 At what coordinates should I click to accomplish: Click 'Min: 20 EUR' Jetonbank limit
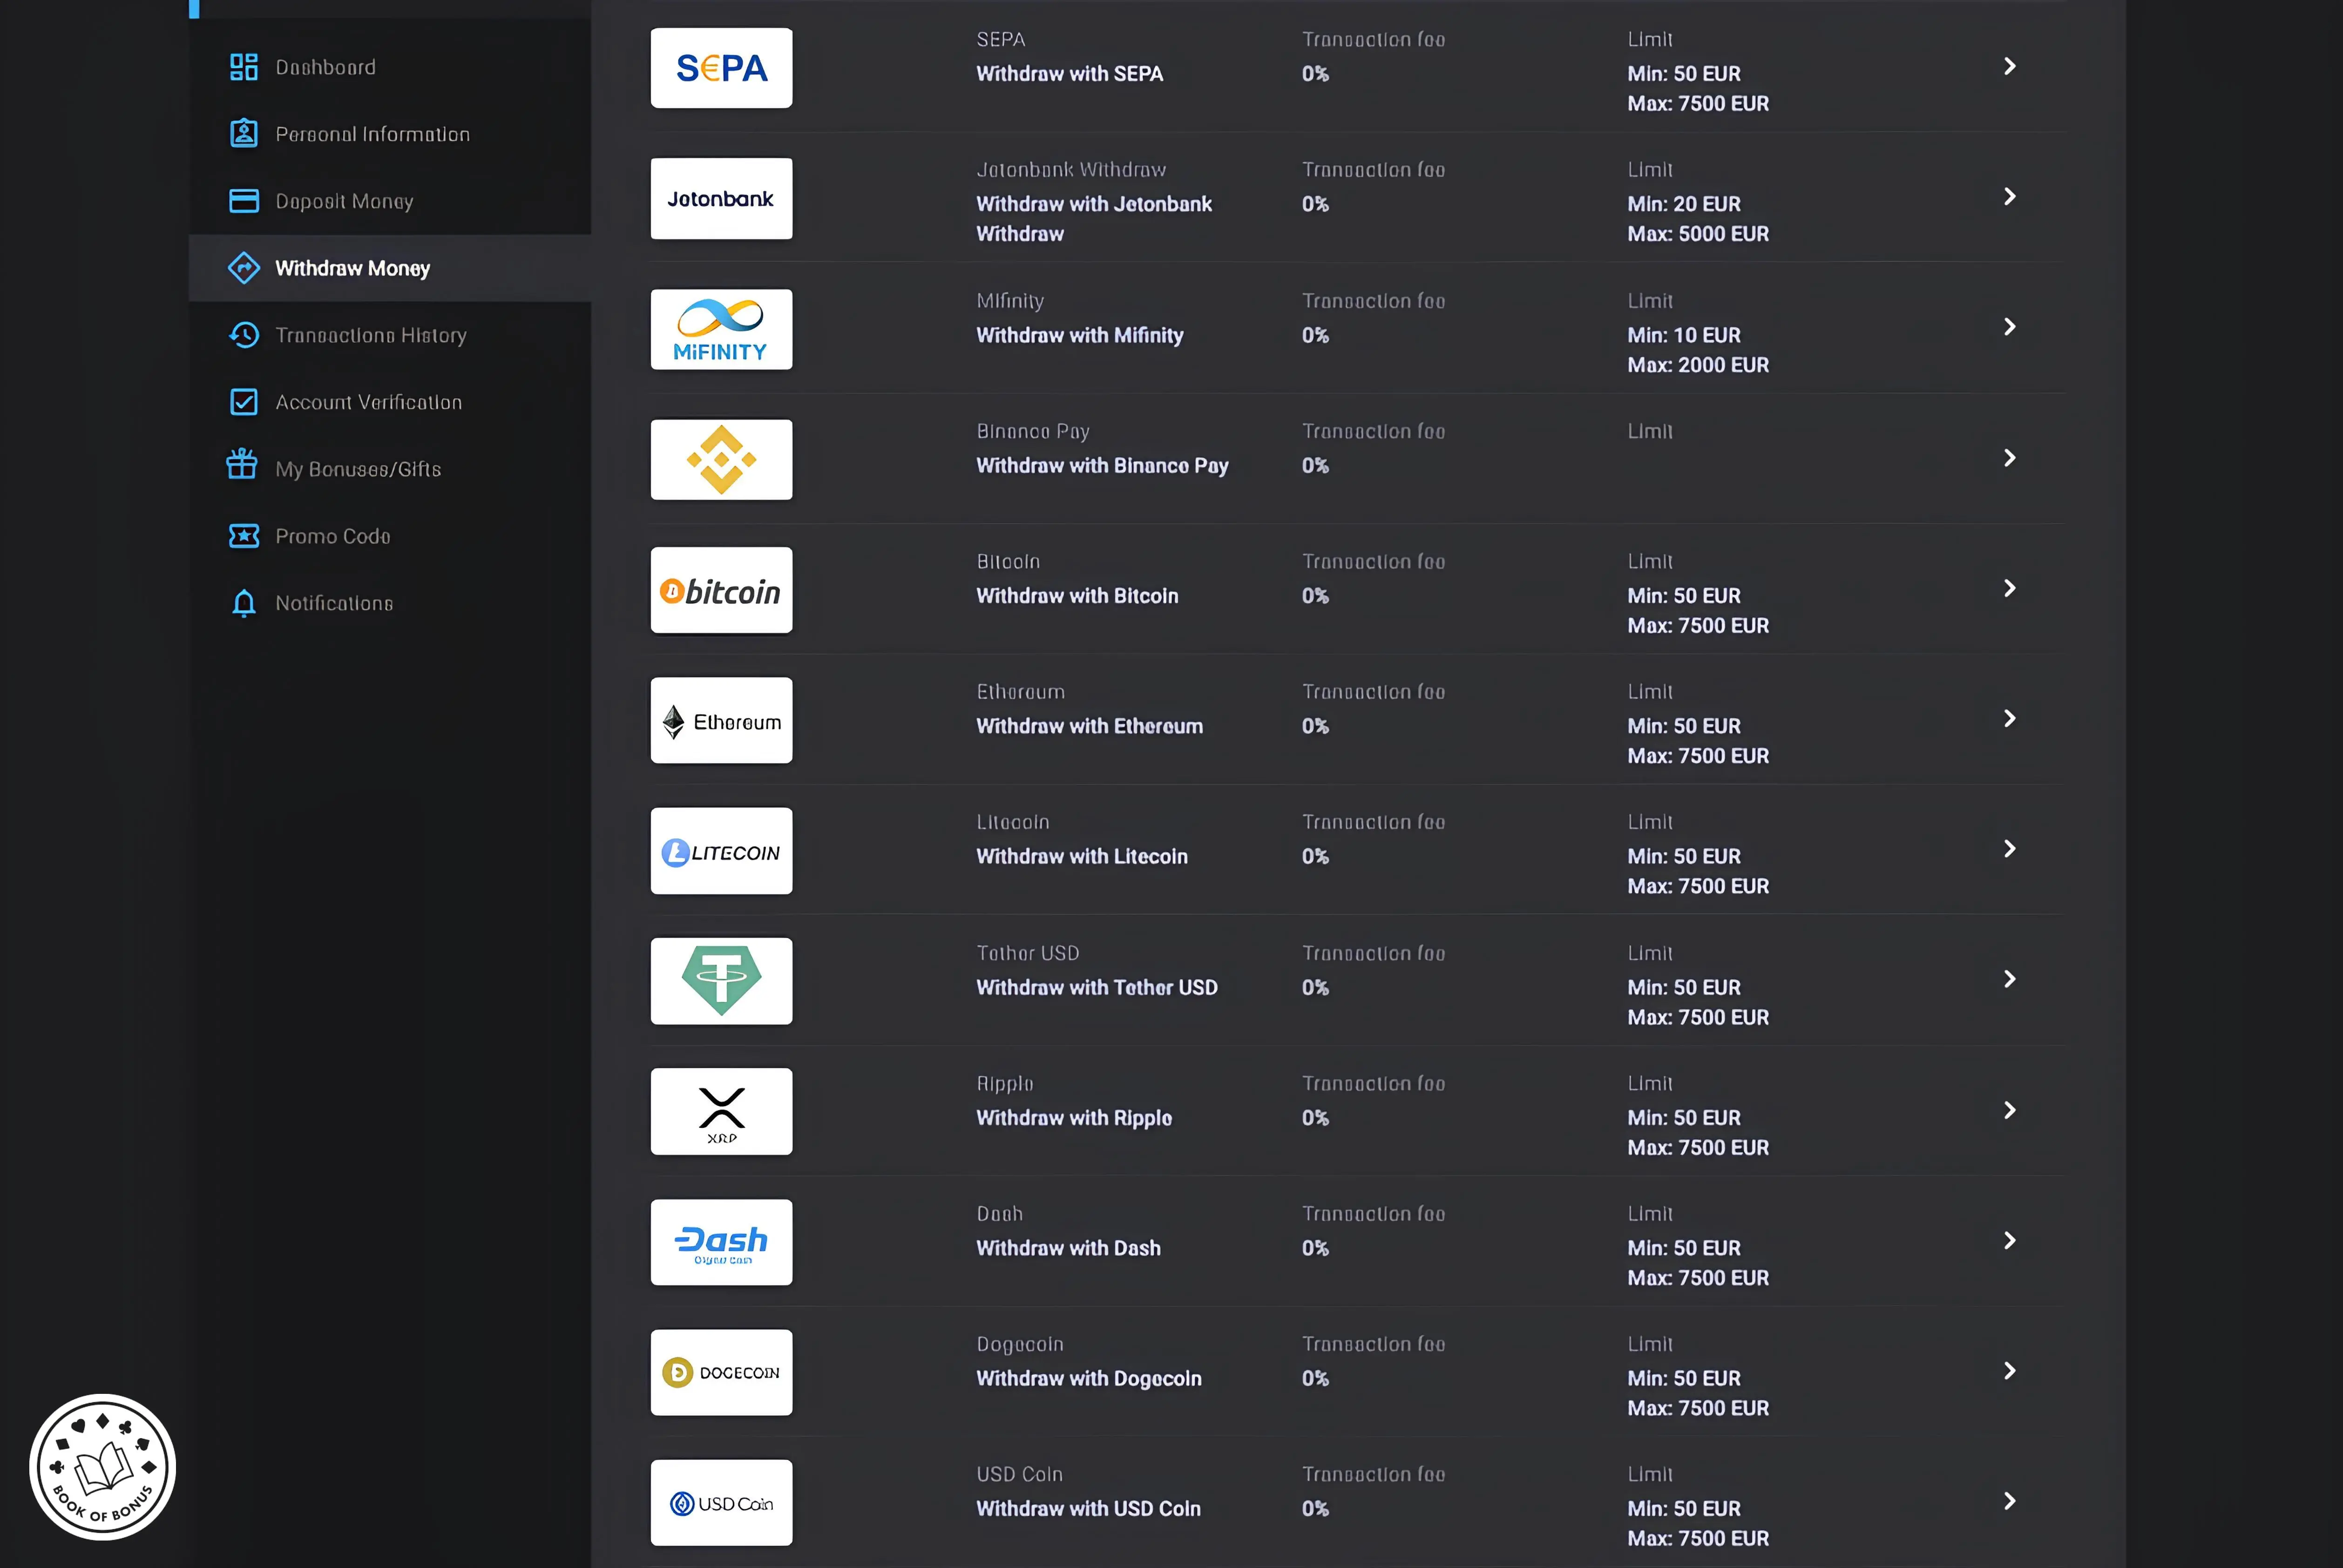(1683, 204)
